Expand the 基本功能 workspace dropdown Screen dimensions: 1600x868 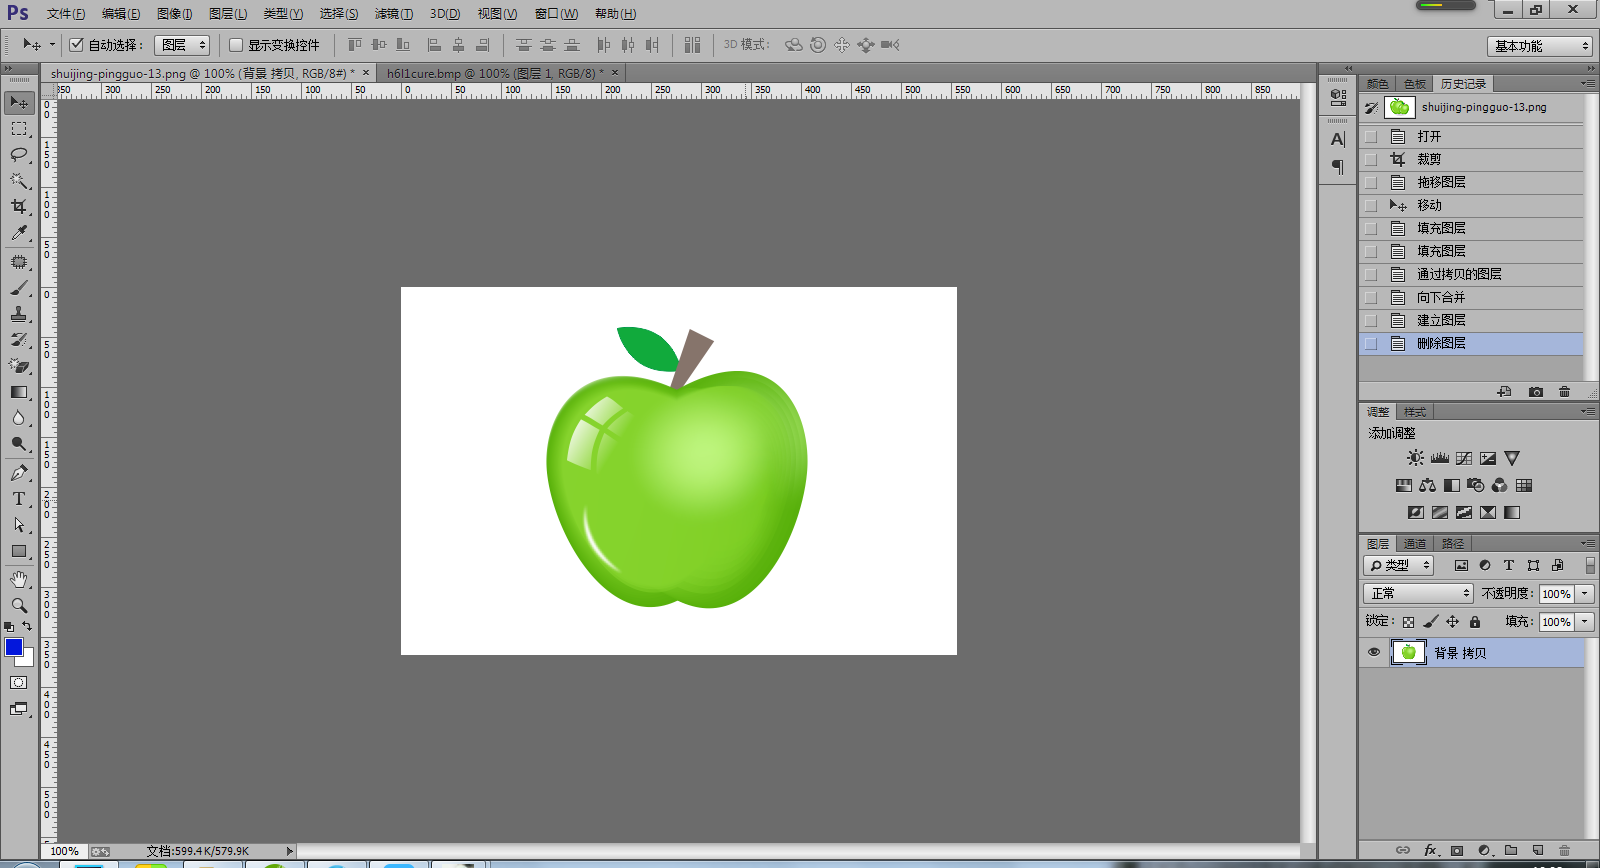click(1539, 46)
